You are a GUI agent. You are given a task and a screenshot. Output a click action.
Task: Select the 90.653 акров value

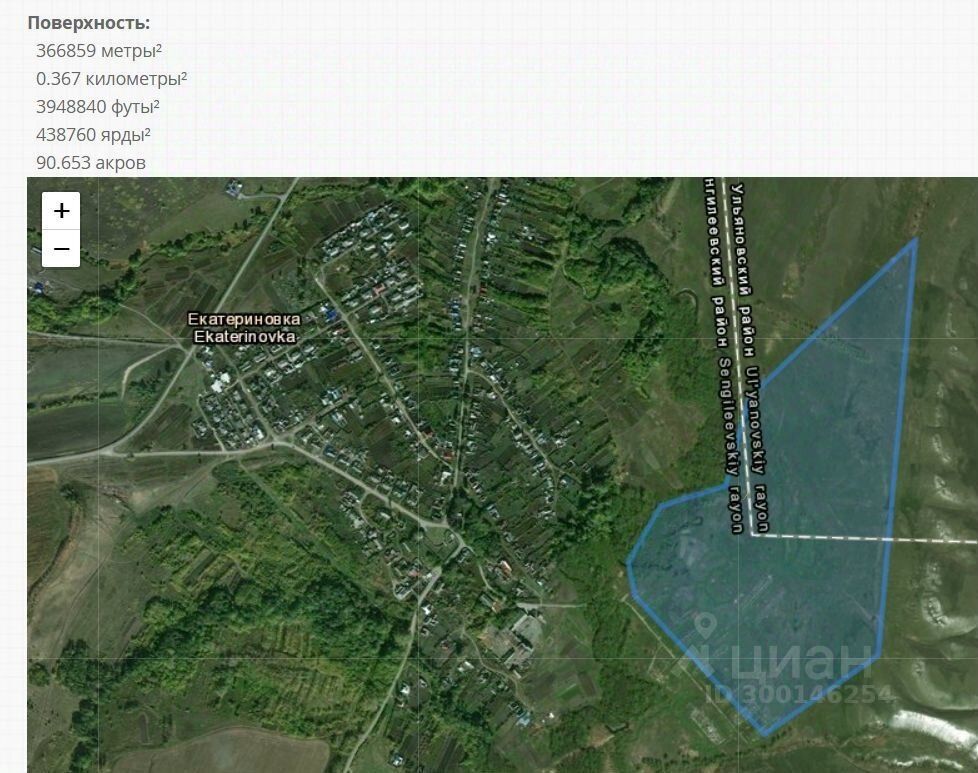pyautogui.click(x=90, y=163)
